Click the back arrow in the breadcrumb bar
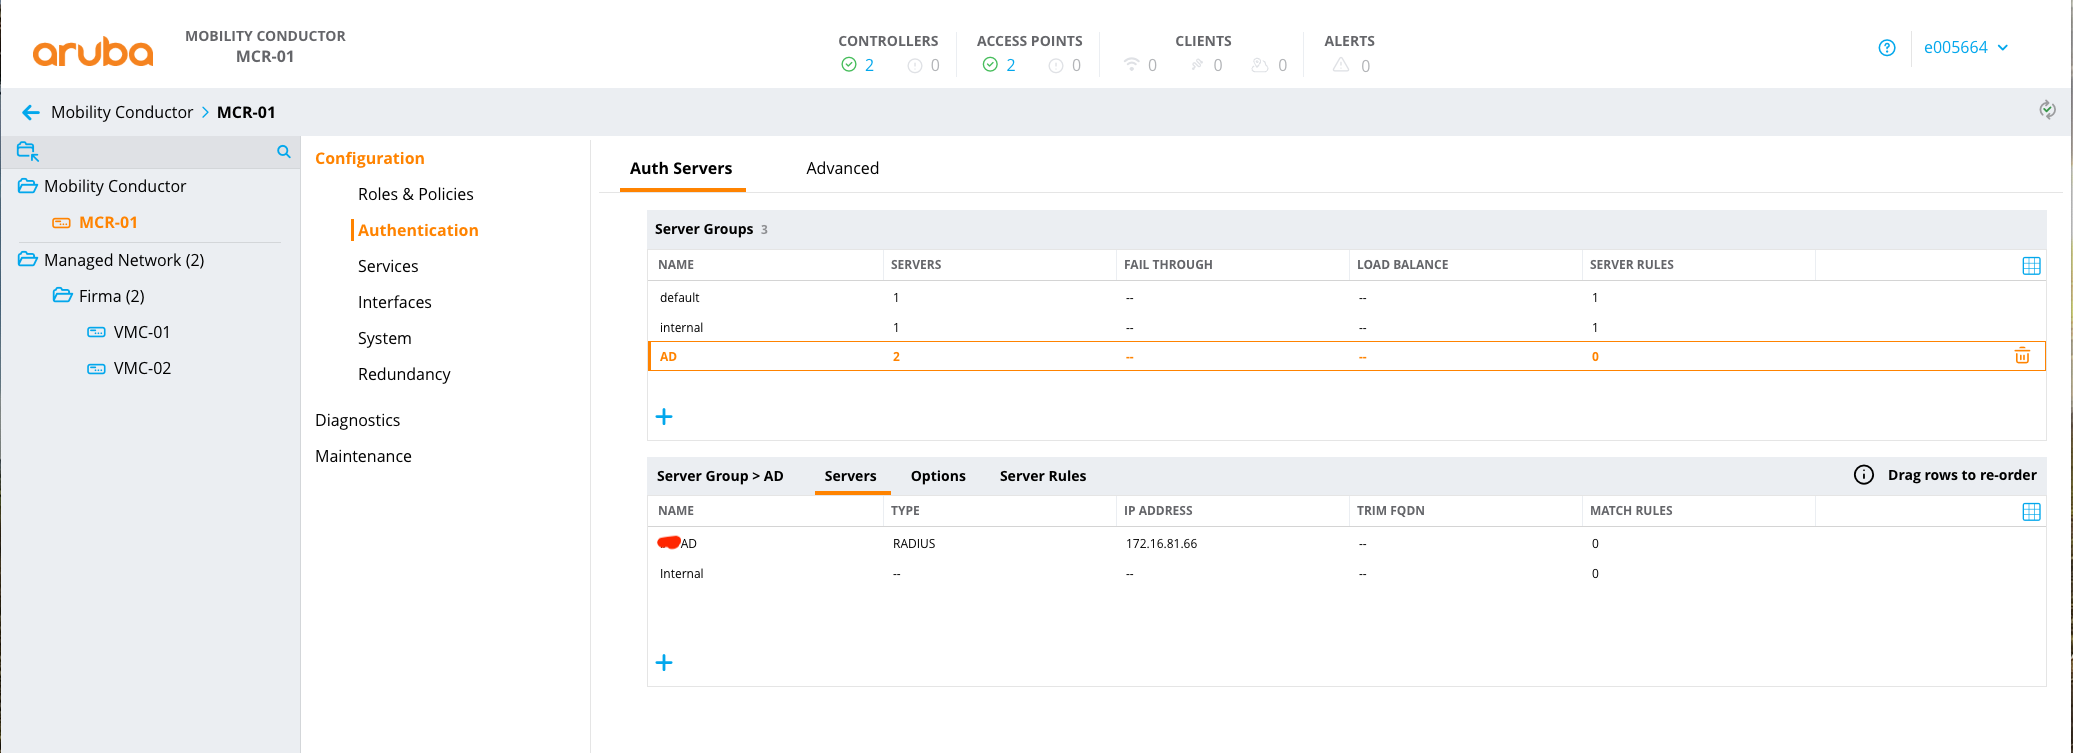 (x=31, y=113)
